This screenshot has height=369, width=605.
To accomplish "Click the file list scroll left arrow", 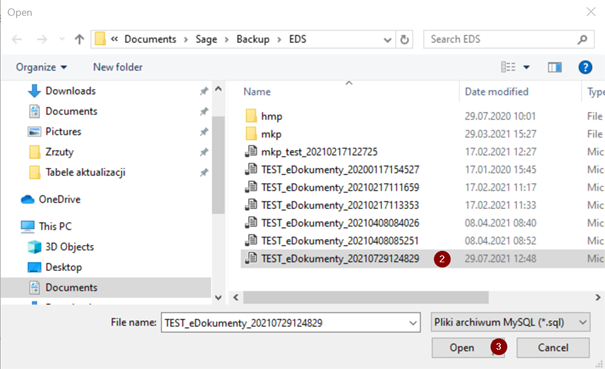I will tap(236, 298).
